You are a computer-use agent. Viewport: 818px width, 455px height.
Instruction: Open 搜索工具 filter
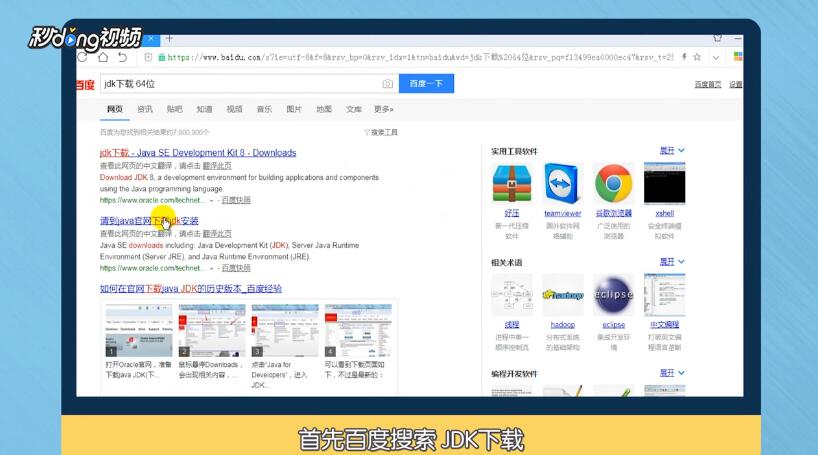(x=381, y=133)
